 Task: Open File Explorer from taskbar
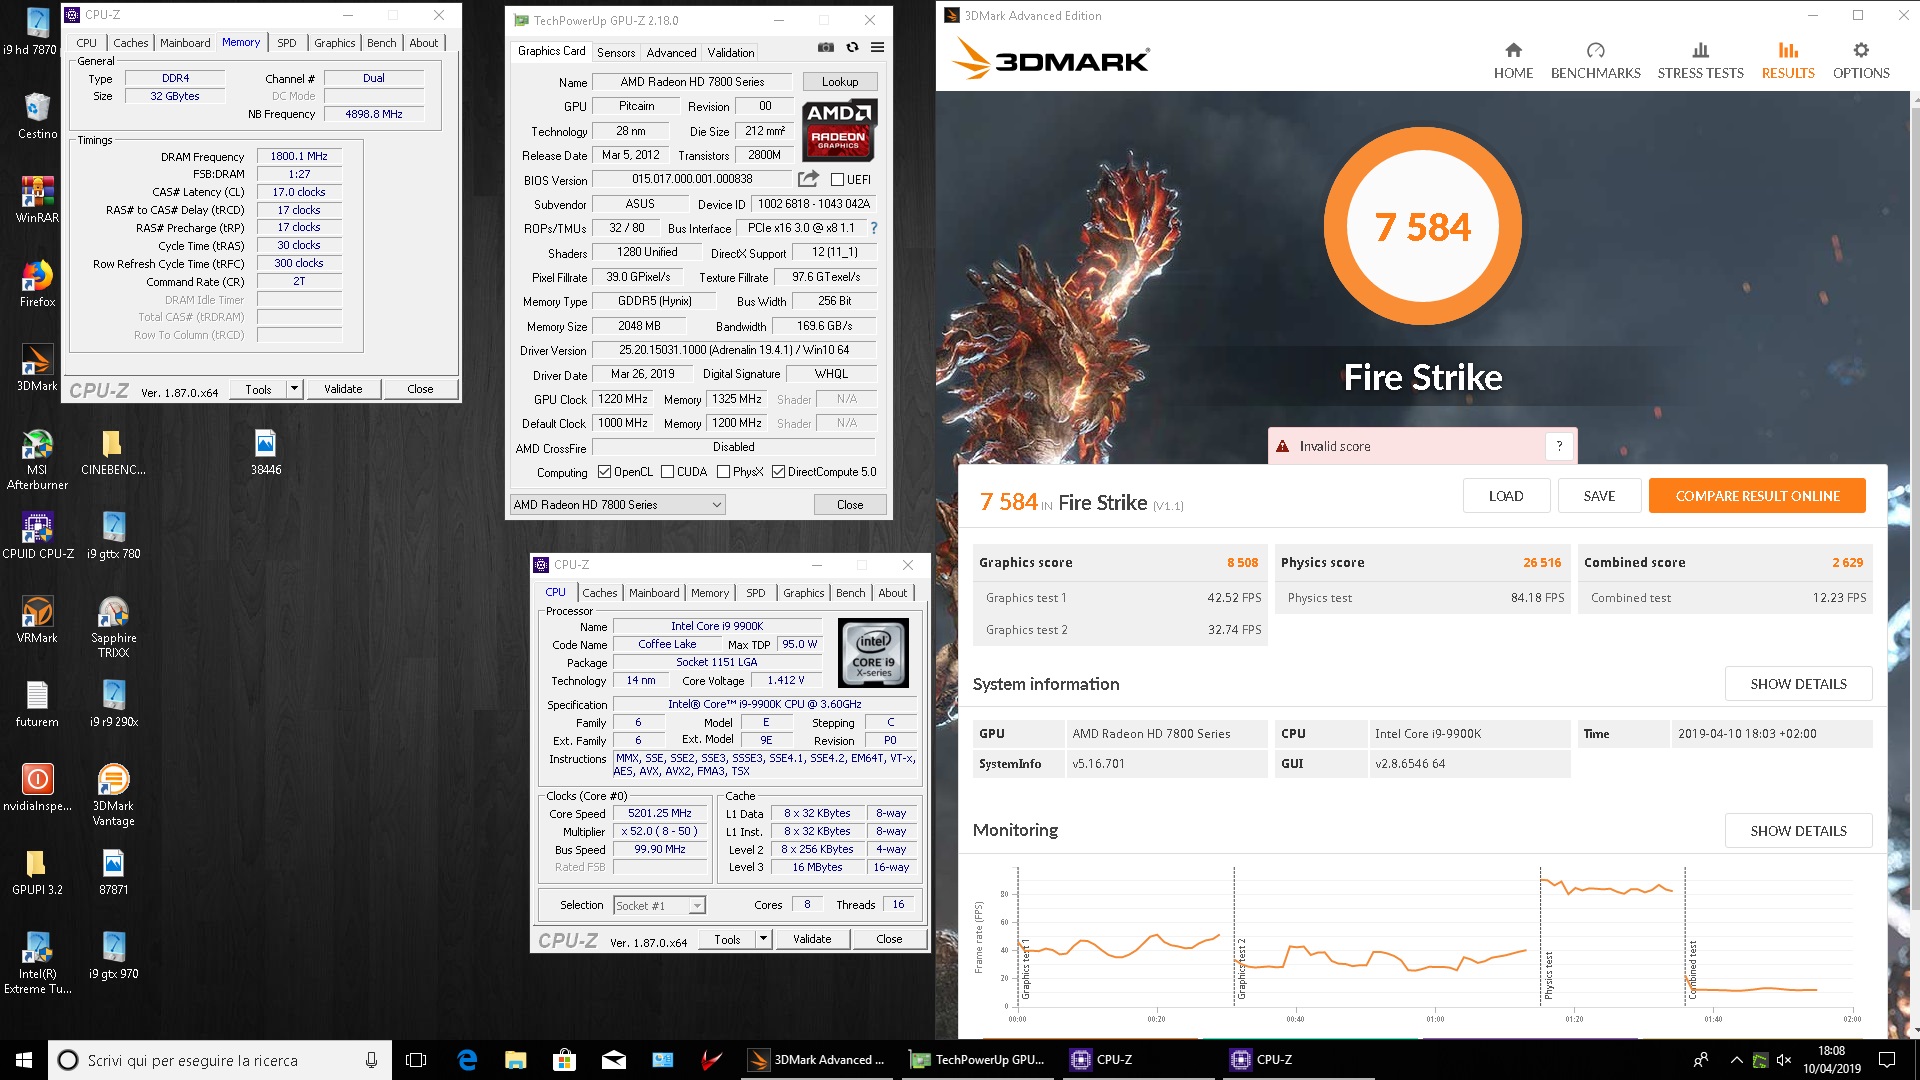tap(515, 1060)
